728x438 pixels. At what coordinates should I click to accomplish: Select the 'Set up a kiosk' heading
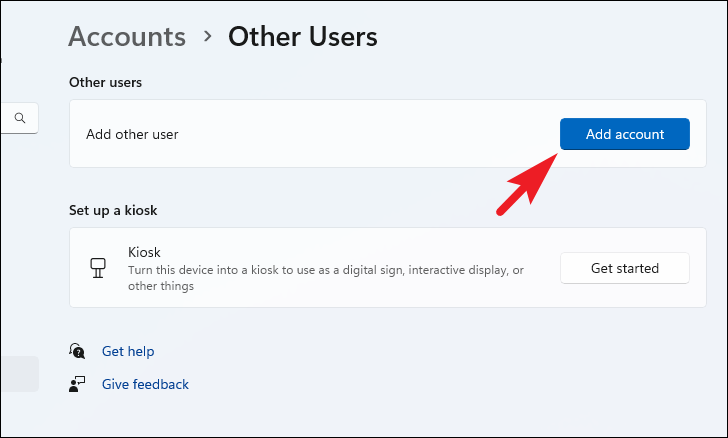113,210
